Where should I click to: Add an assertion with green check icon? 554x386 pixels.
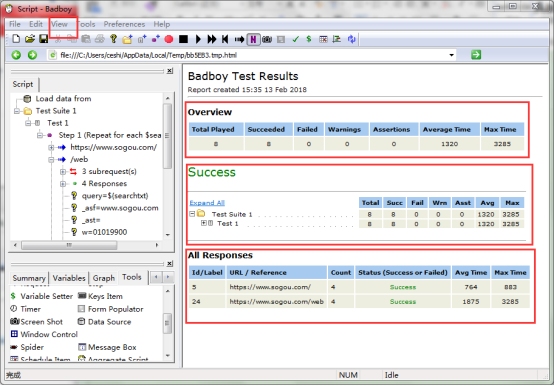(x=295, y=39)
